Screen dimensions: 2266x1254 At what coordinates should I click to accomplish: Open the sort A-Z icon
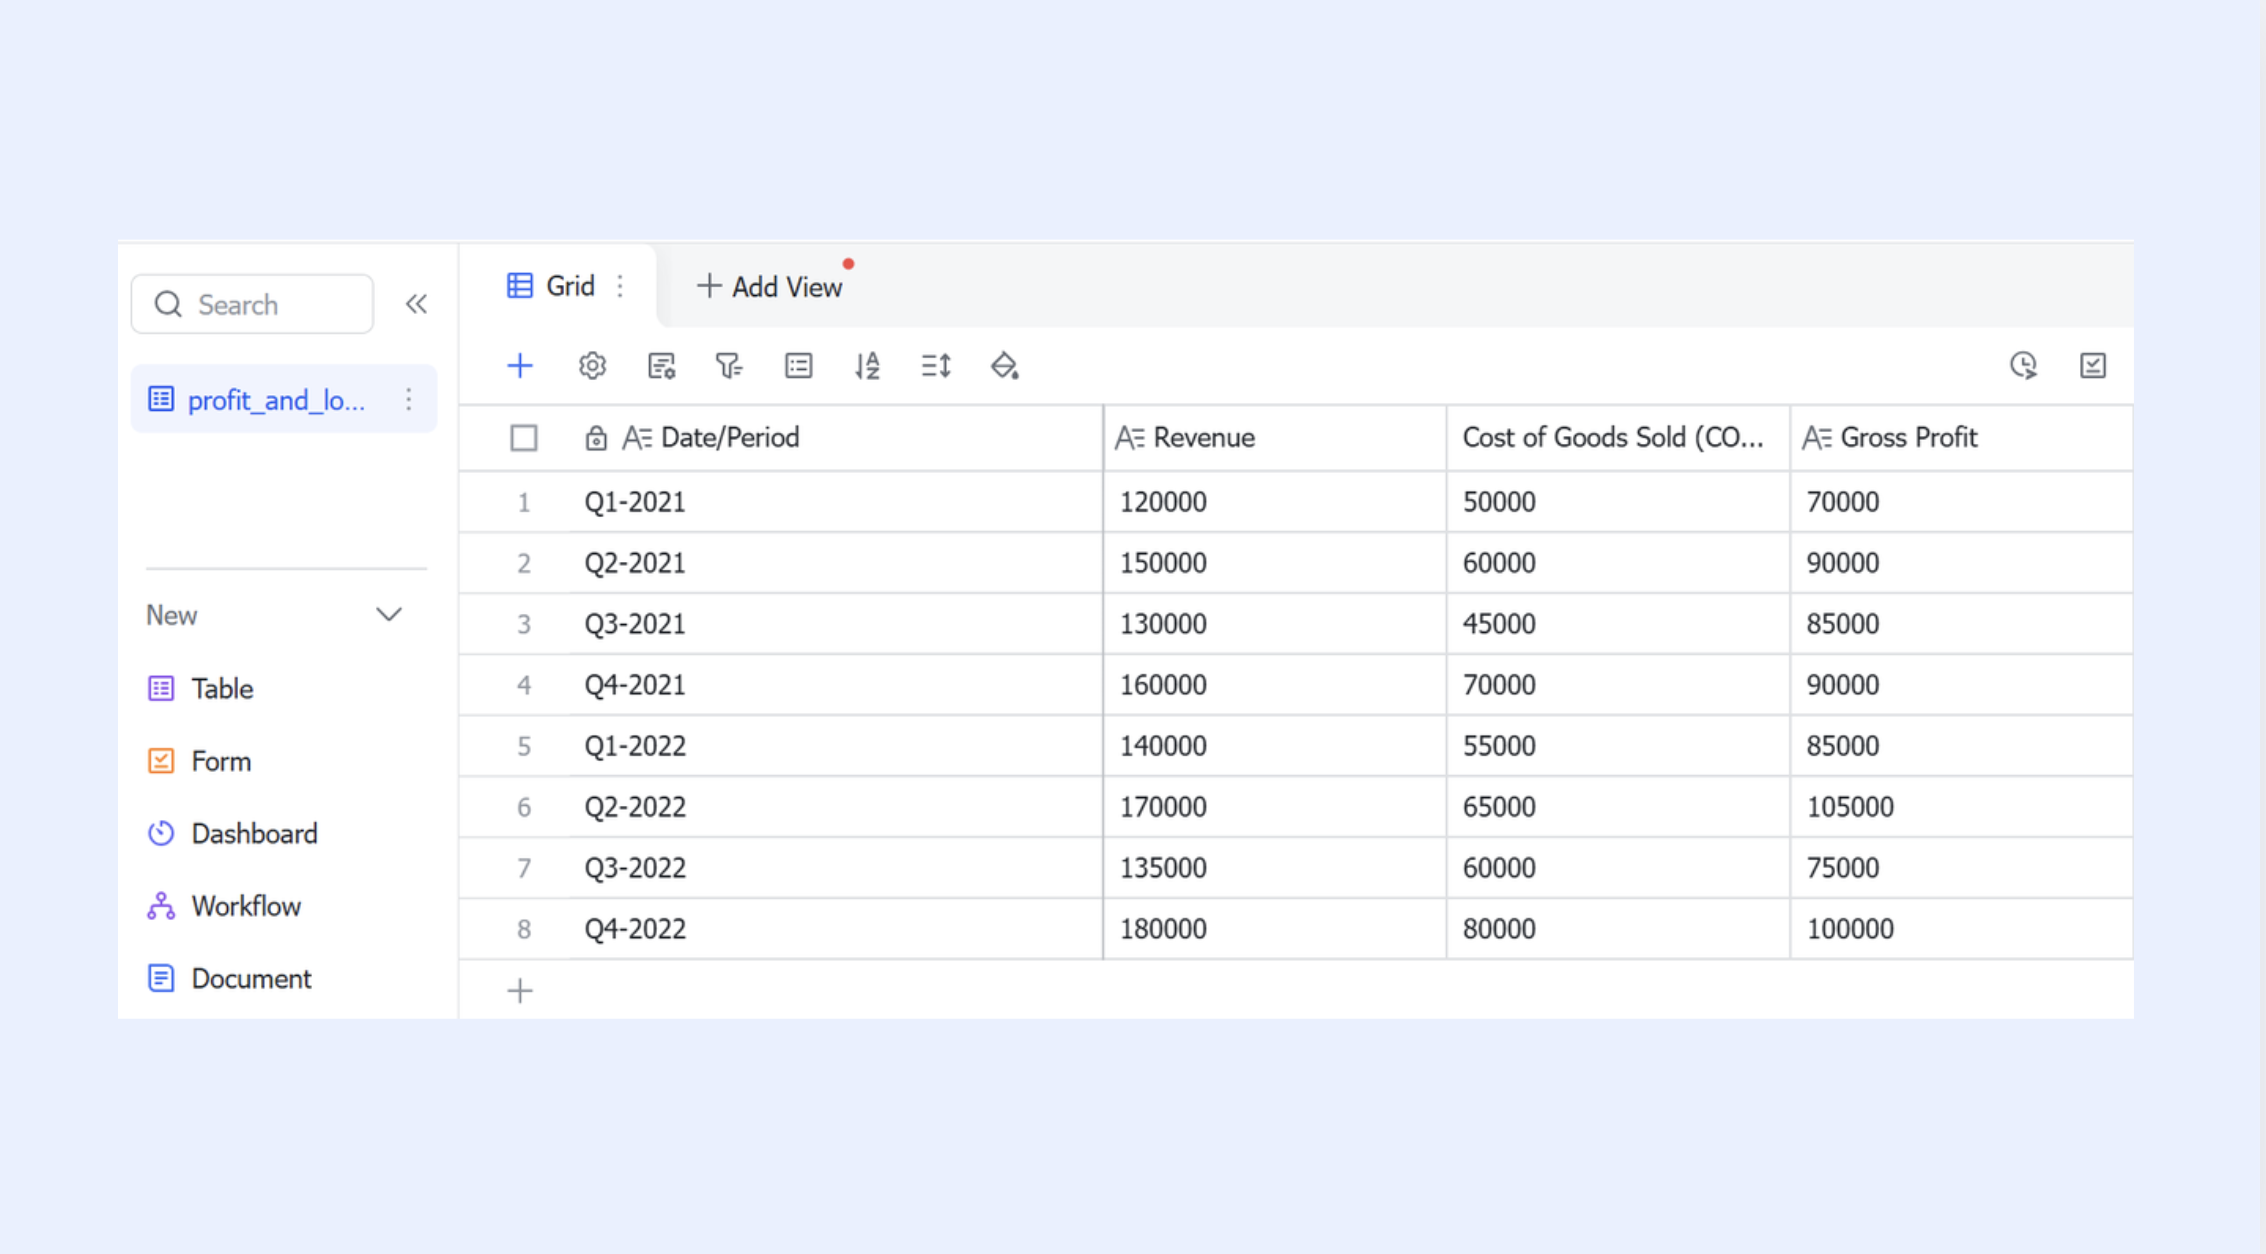[x=867, y=366]
